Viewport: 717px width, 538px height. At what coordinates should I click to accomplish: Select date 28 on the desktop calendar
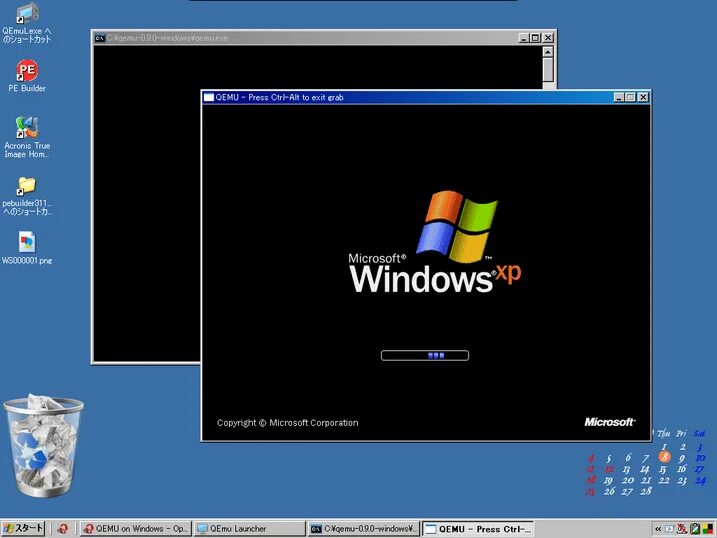click(x=645, y=491)
